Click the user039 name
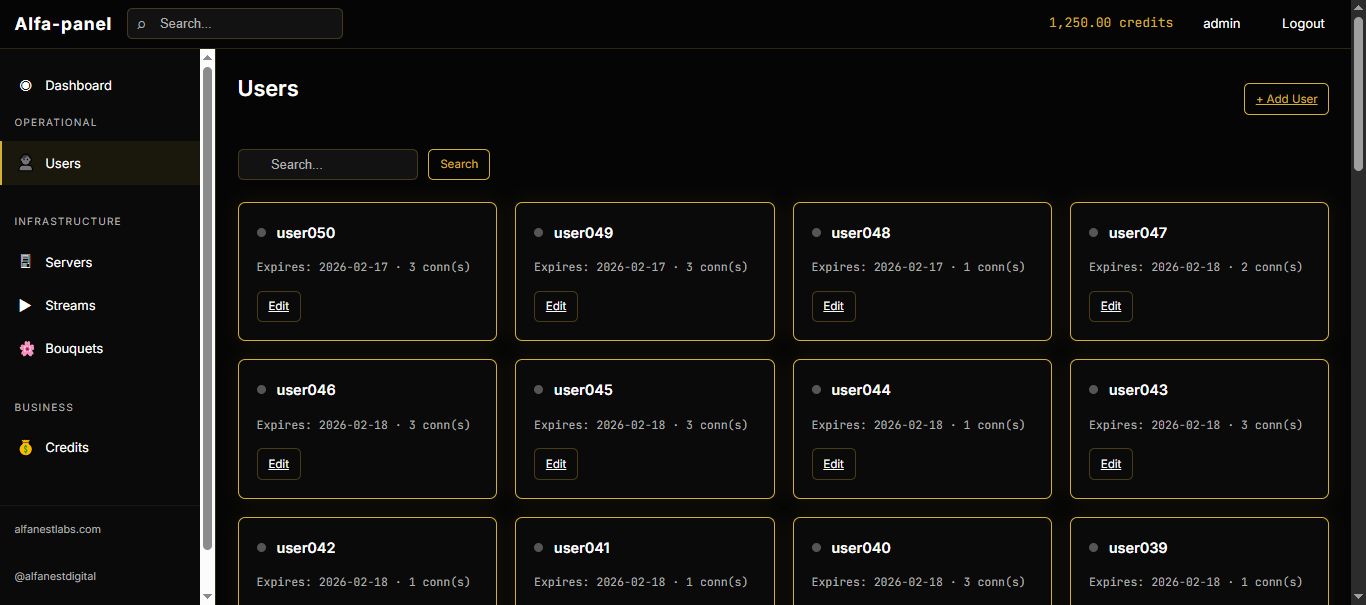This screenshot has width=1366, height=605. [x=1138, y=548]
